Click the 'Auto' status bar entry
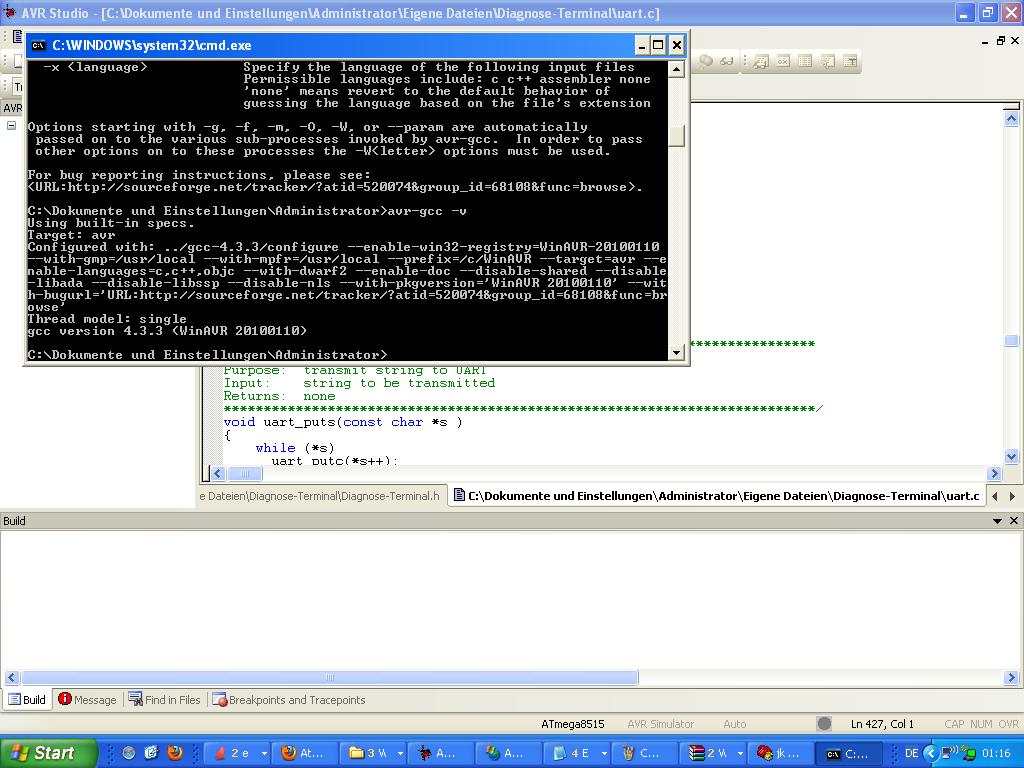This screenshot has height=768, width=1024. (x=735, y=724)
